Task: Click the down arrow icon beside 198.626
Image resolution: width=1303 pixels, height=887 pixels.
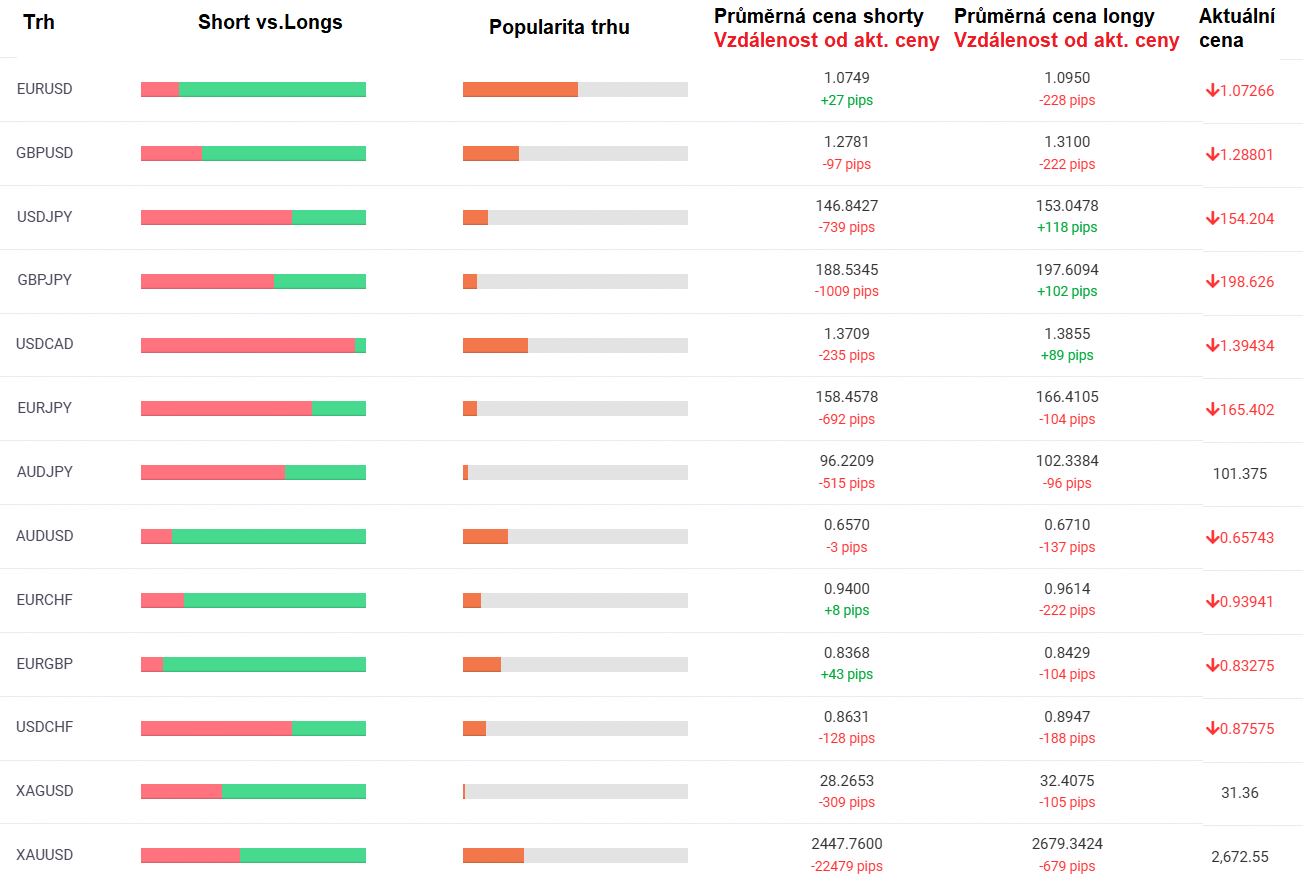Action: click(x=1212, y=282)
